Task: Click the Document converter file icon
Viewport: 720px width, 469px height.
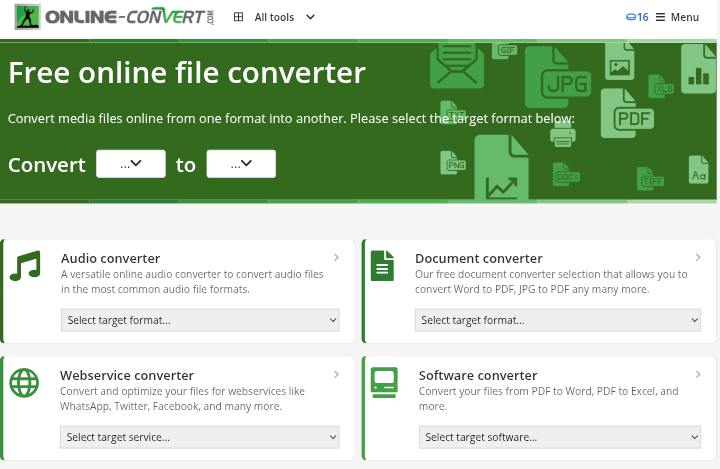Action: [x=382, y=266]
